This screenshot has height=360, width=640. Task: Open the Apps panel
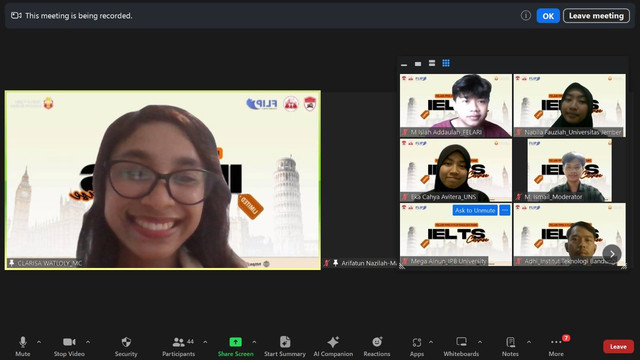pyautogui.click(x=417, y=347)
